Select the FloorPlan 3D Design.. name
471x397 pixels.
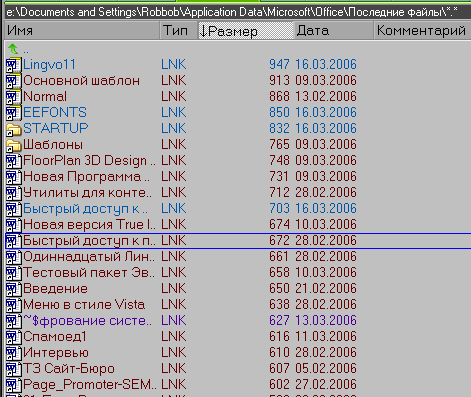click(89, 161)
